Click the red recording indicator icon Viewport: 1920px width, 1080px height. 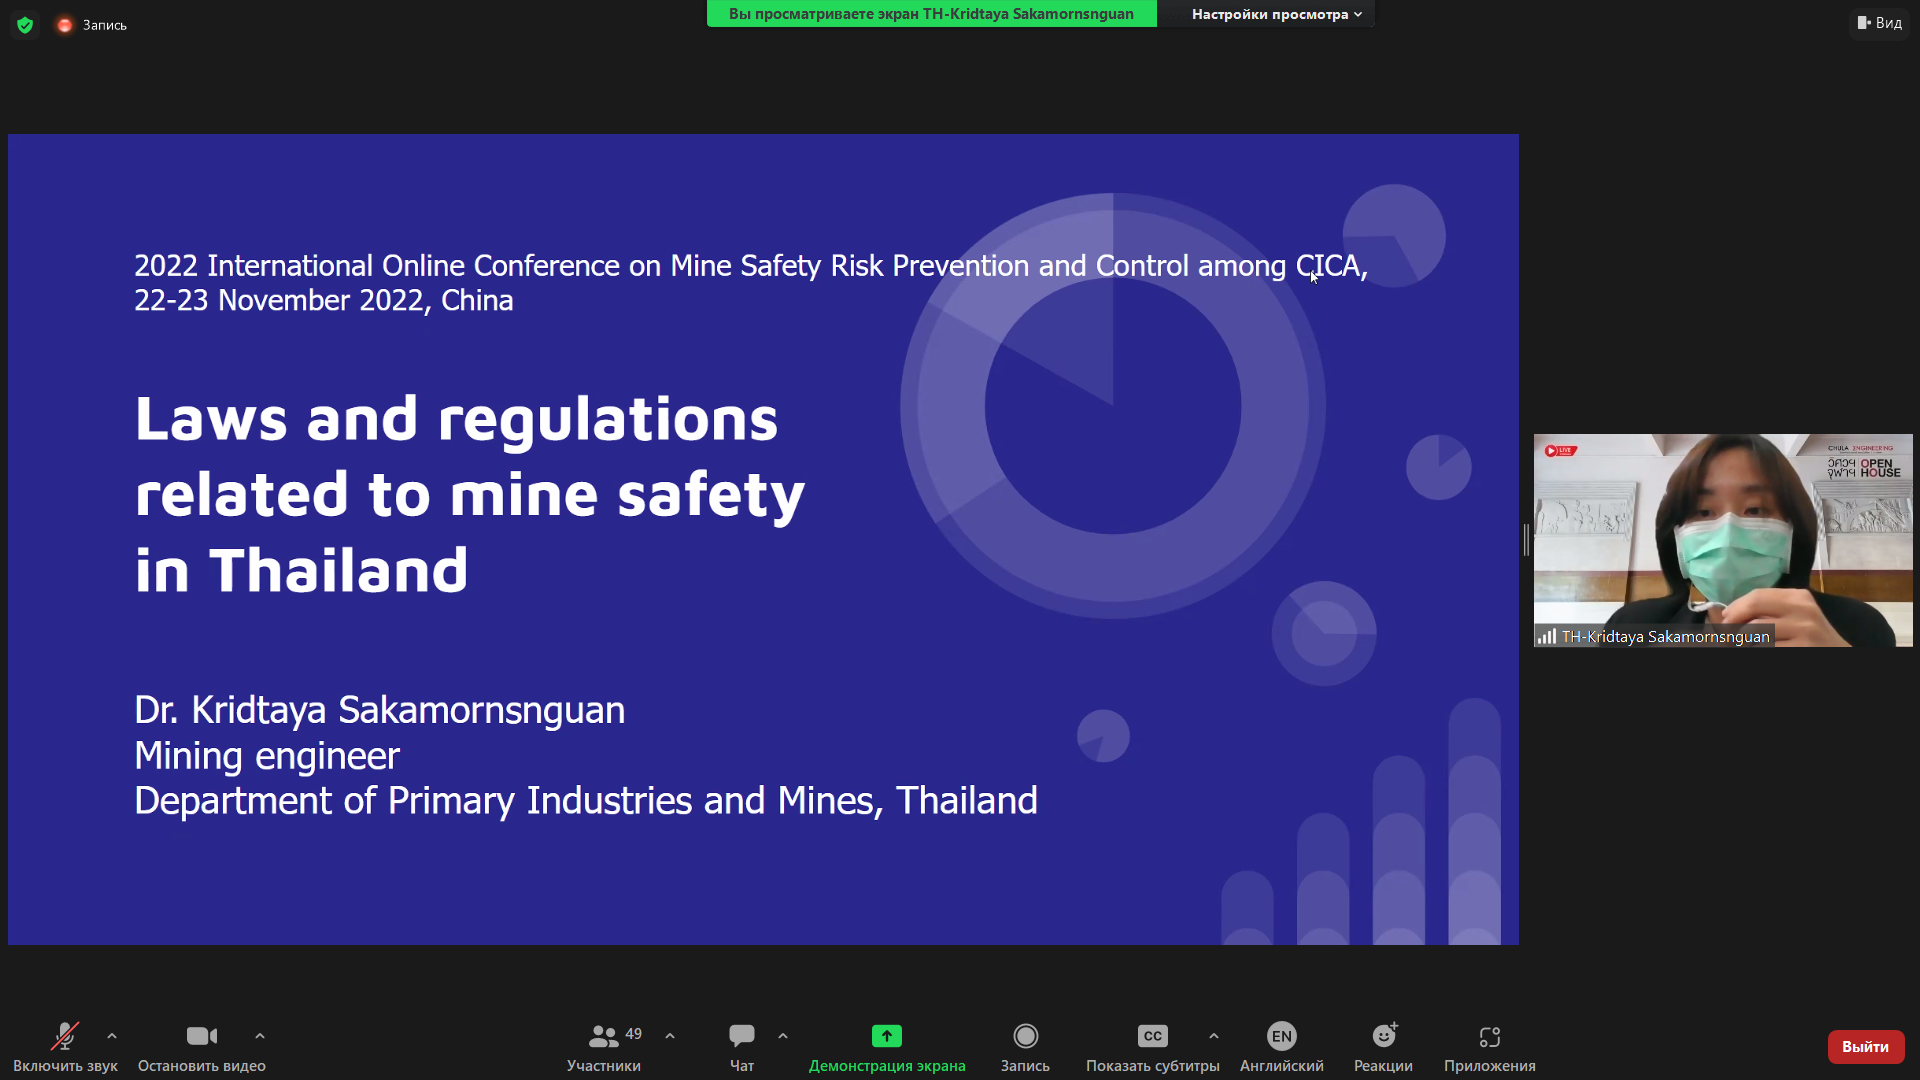65,25
